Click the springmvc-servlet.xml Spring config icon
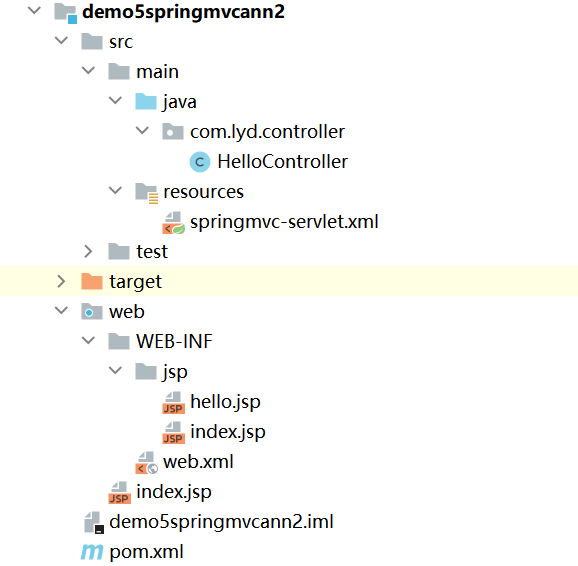The height and width of the screenshot is (566, 578). pyautogui.click(x=173, y=223)
